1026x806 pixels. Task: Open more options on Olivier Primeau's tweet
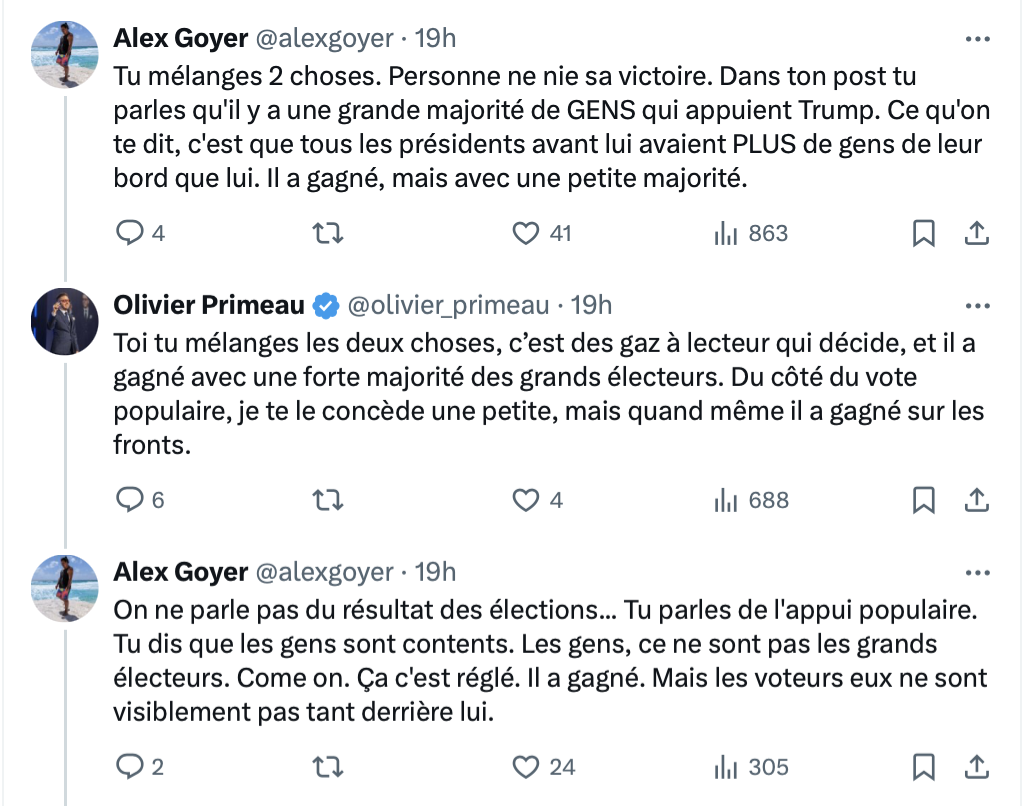976,305
